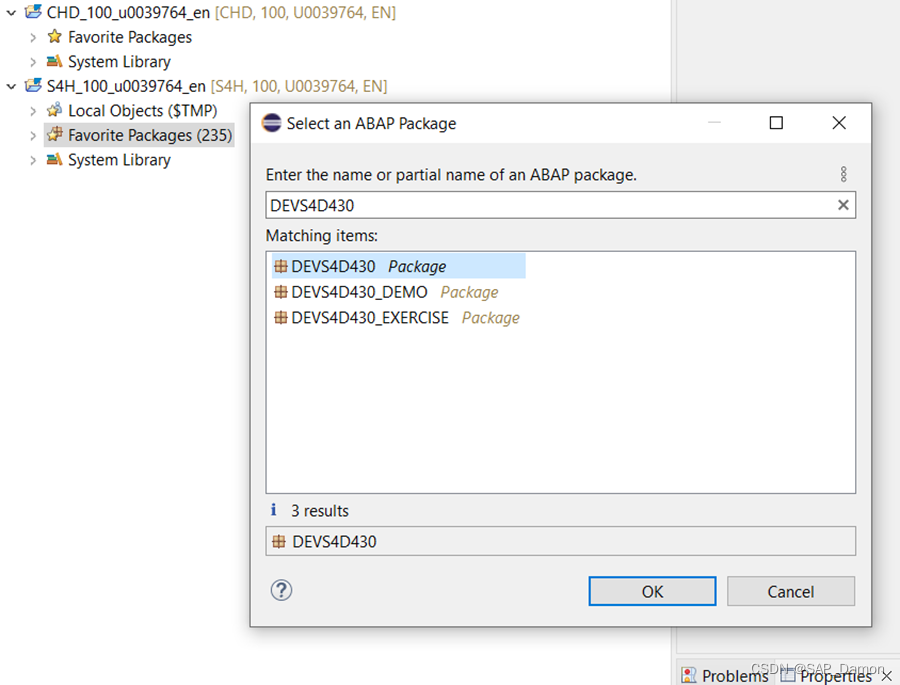Select Favorite Packages (235) tree item
Screen dimensions: 900x685
click(x=150, y=136)
